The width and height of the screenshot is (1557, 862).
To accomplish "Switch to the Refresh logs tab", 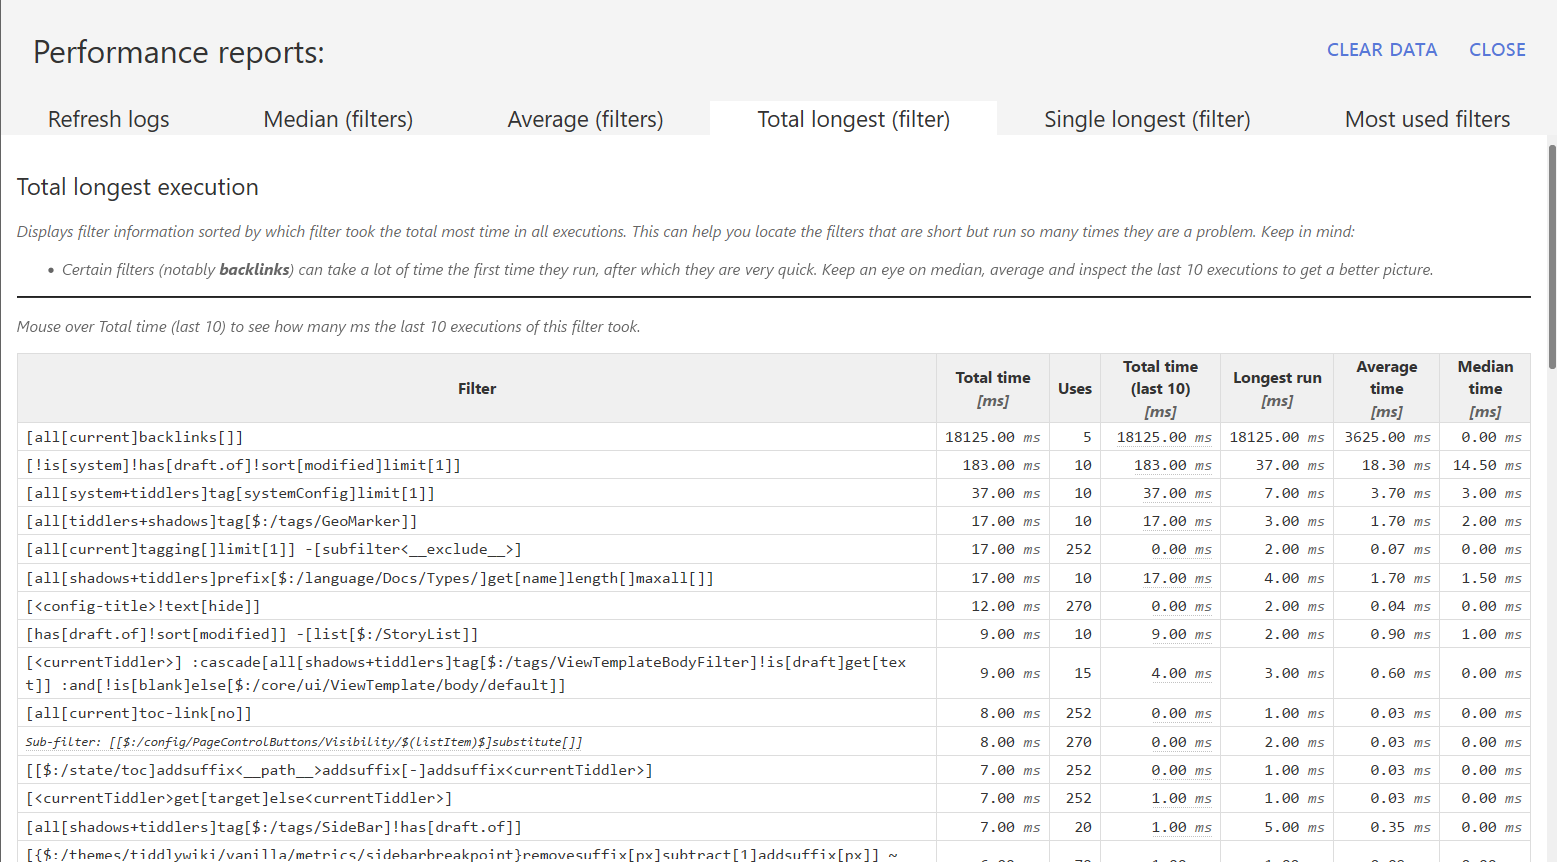I will tap(108, 119).
